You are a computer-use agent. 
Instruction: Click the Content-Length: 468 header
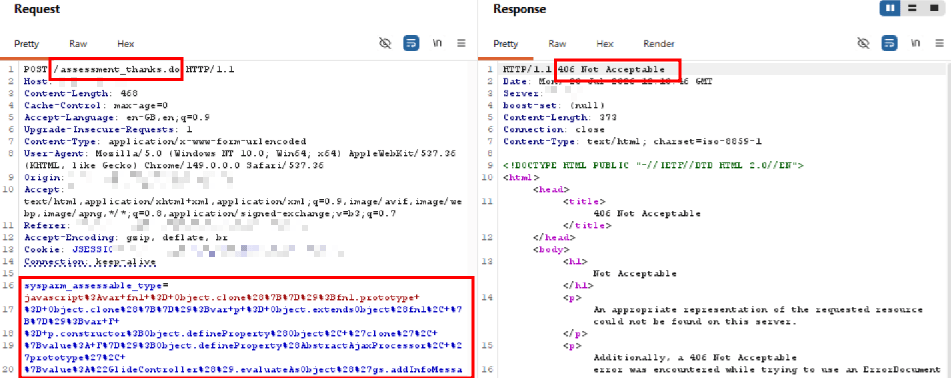point(81,93)
